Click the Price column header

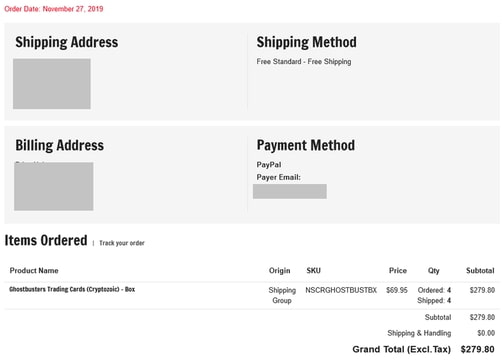[398, 271]
